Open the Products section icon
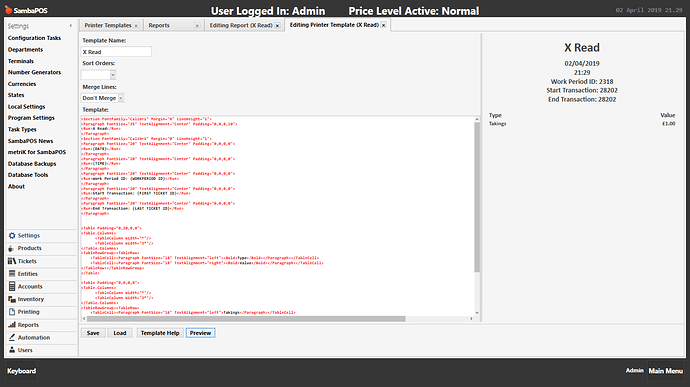 coord(11,248)
